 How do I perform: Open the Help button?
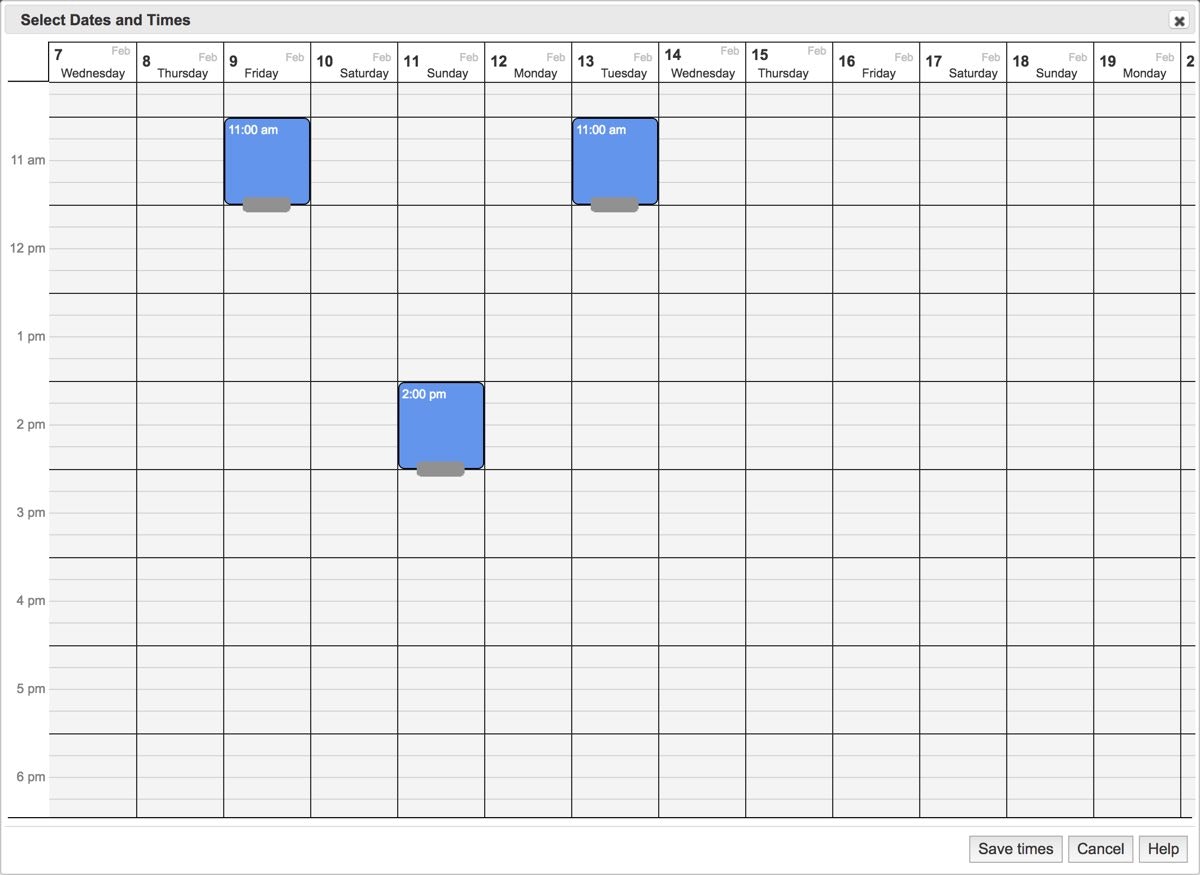click(1162, 848)
